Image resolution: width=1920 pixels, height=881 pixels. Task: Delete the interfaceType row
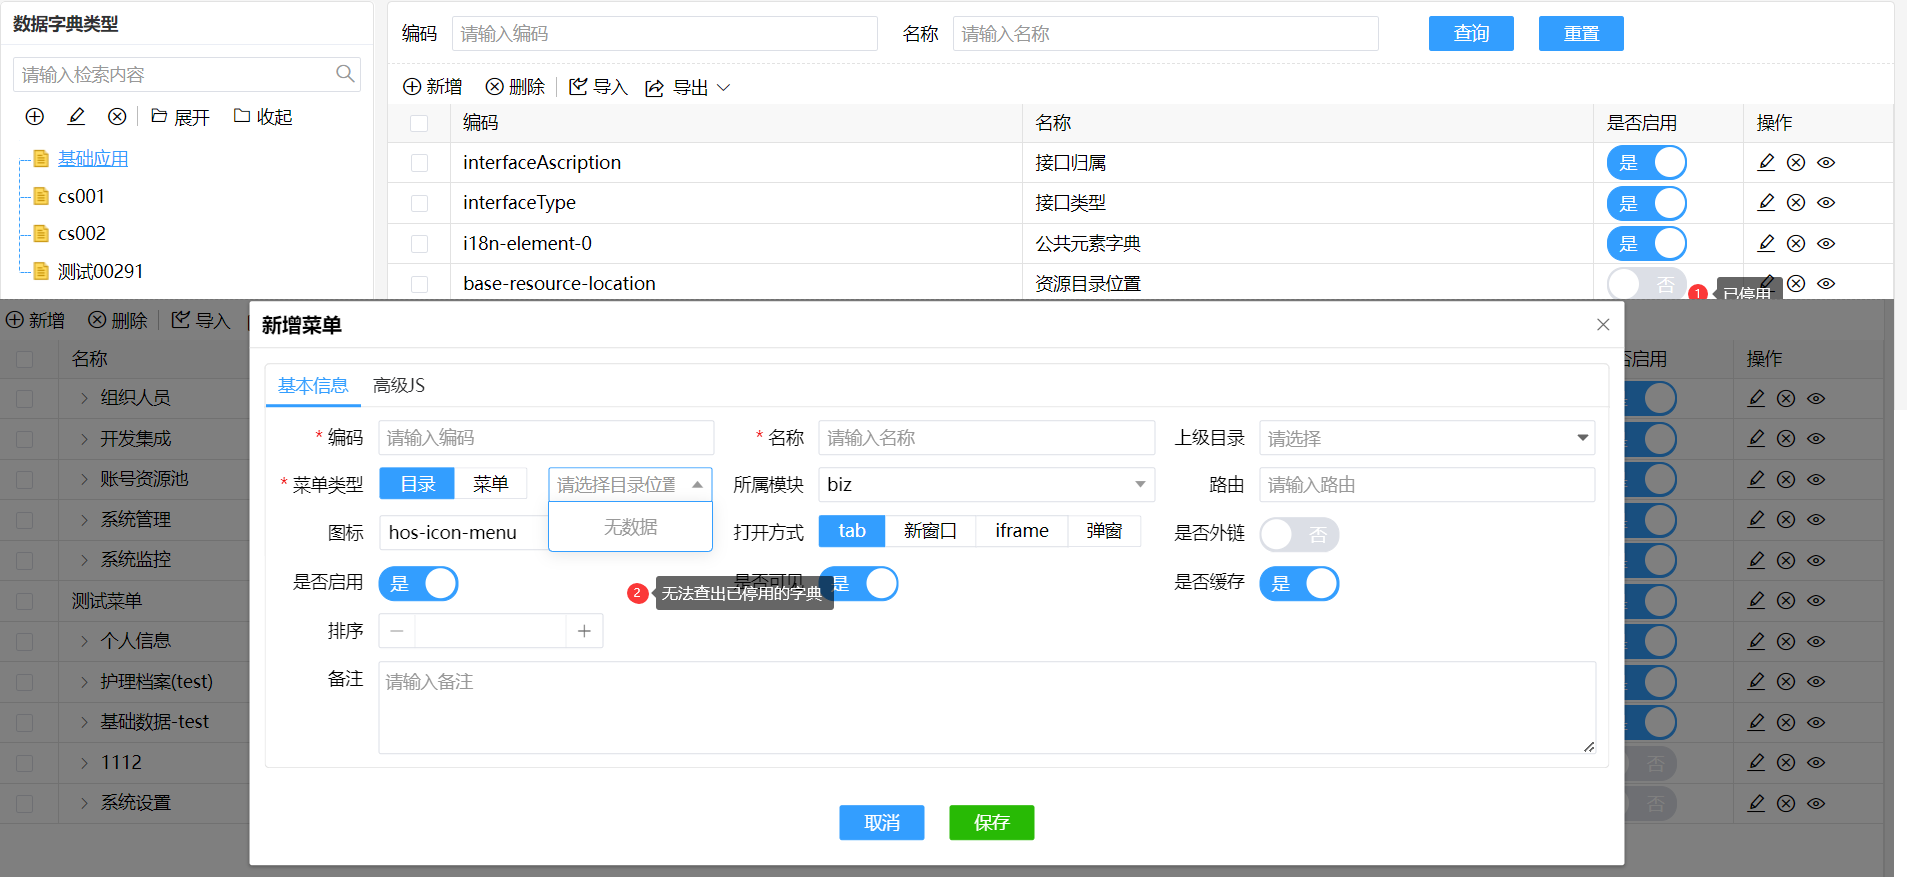coord(1796,203)
